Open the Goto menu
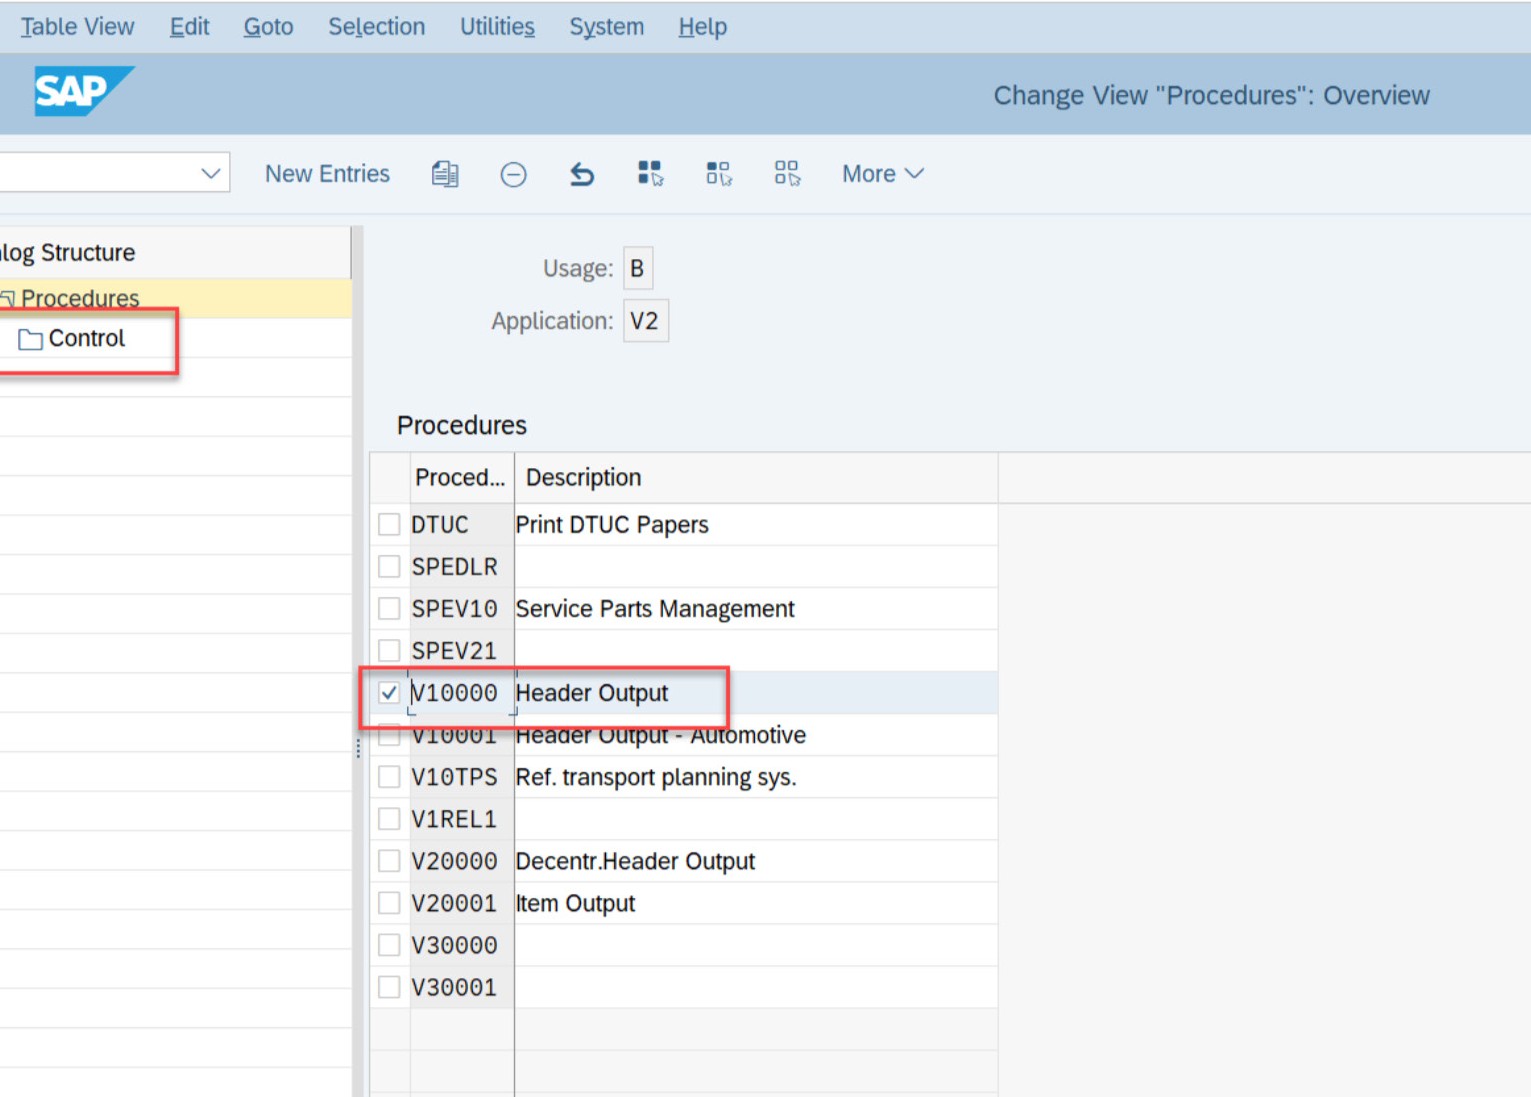This screenshot has width=1531, height=1097. (x=268, y=27)
